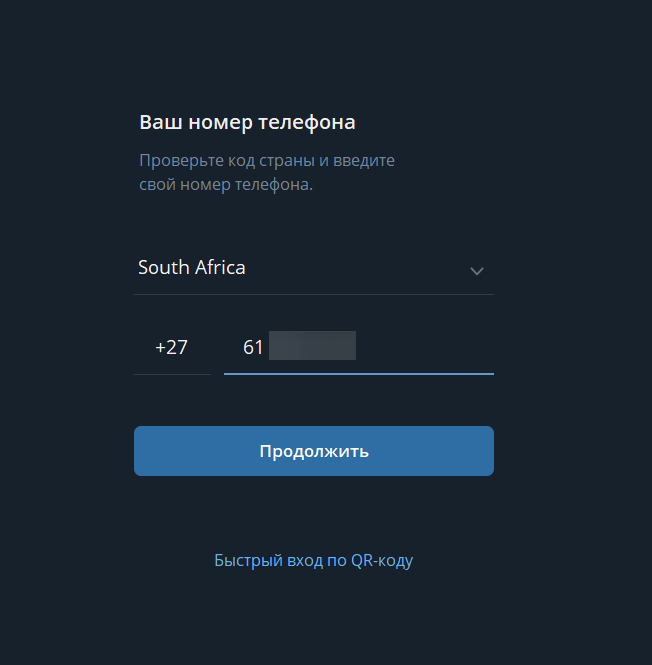Viewport: 652px width, 665px height.
Task: Click the underline beneath +27 code
Action: pyautogui.click(x=172, y=374)
